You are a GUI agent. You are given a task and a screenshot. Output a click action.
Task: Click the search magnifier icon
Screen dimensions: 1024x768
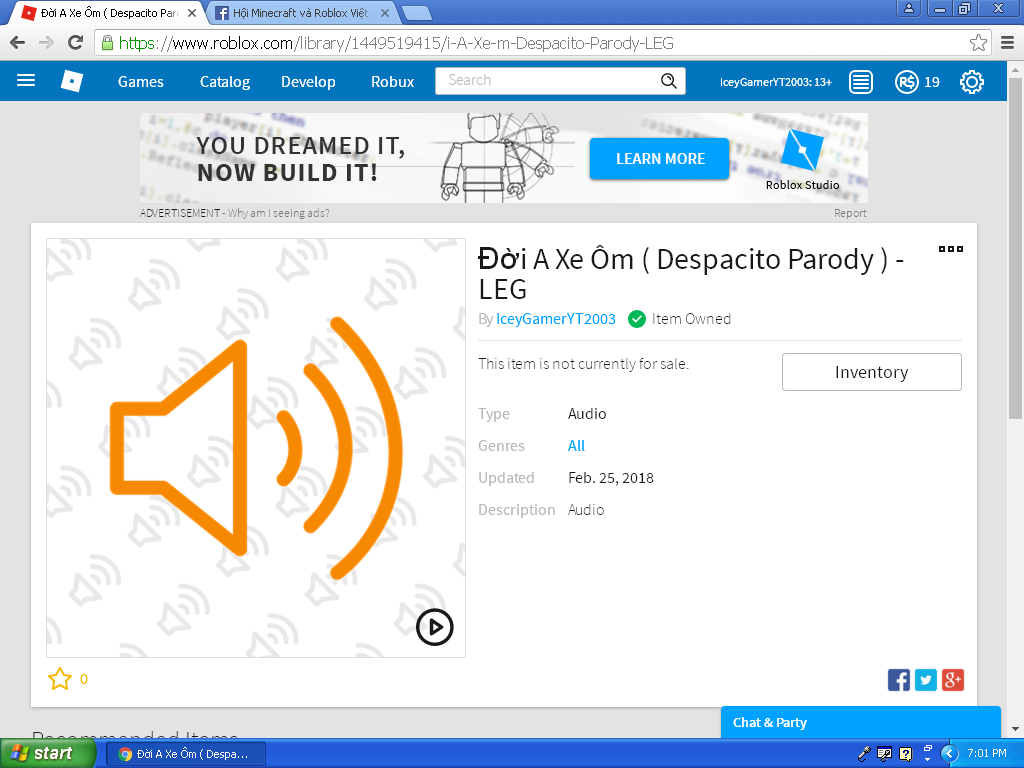click(668, 80)
